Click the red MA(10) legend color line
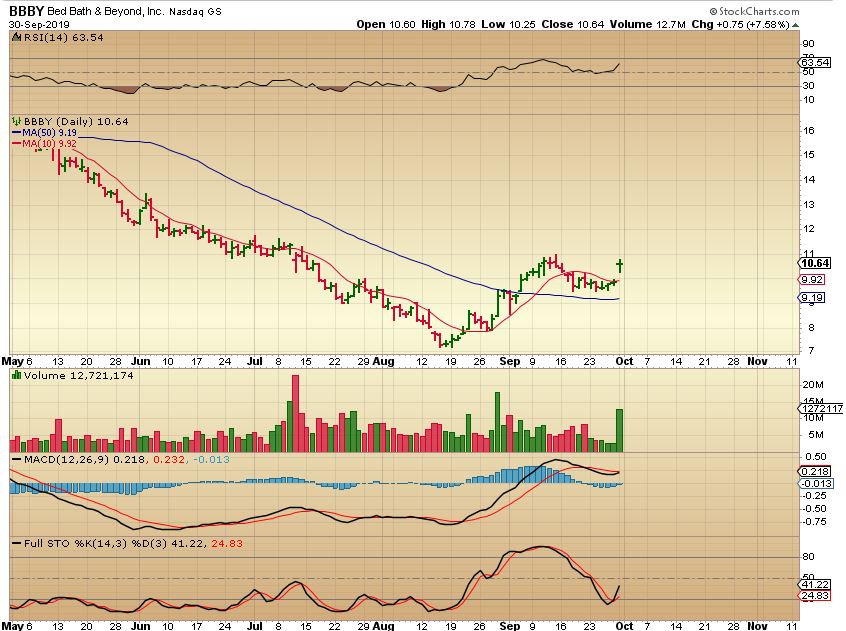This screenshot has width=846, height=631. click(x=15, y=143)
